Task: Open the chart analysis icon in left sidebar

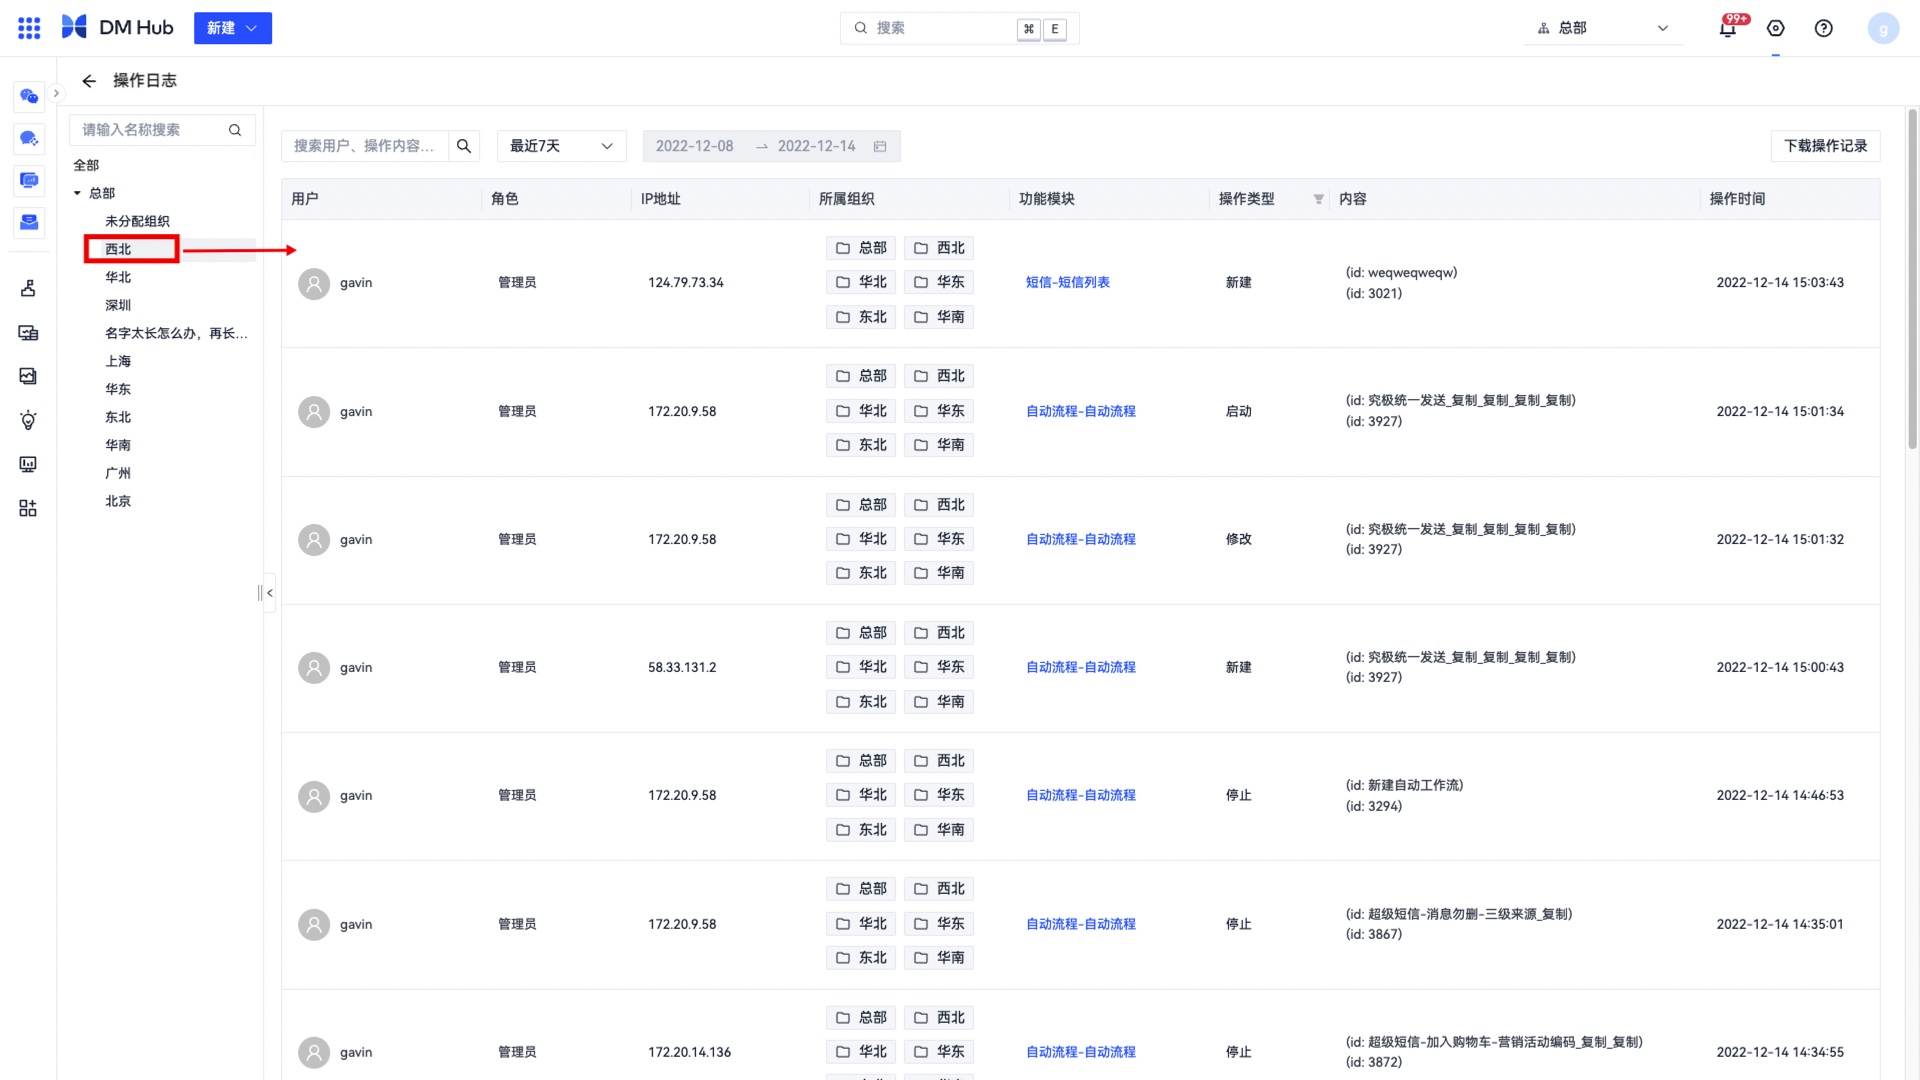Action: coord(28,376)
